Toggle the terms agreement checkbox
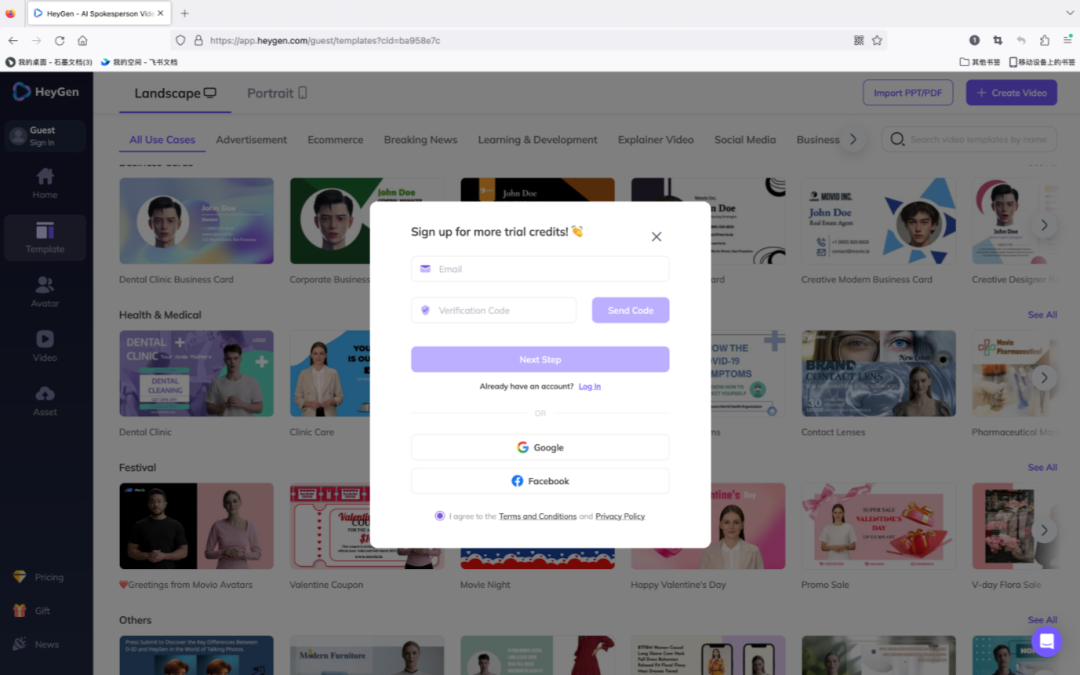1080x675 pixels. coord(439,516)
